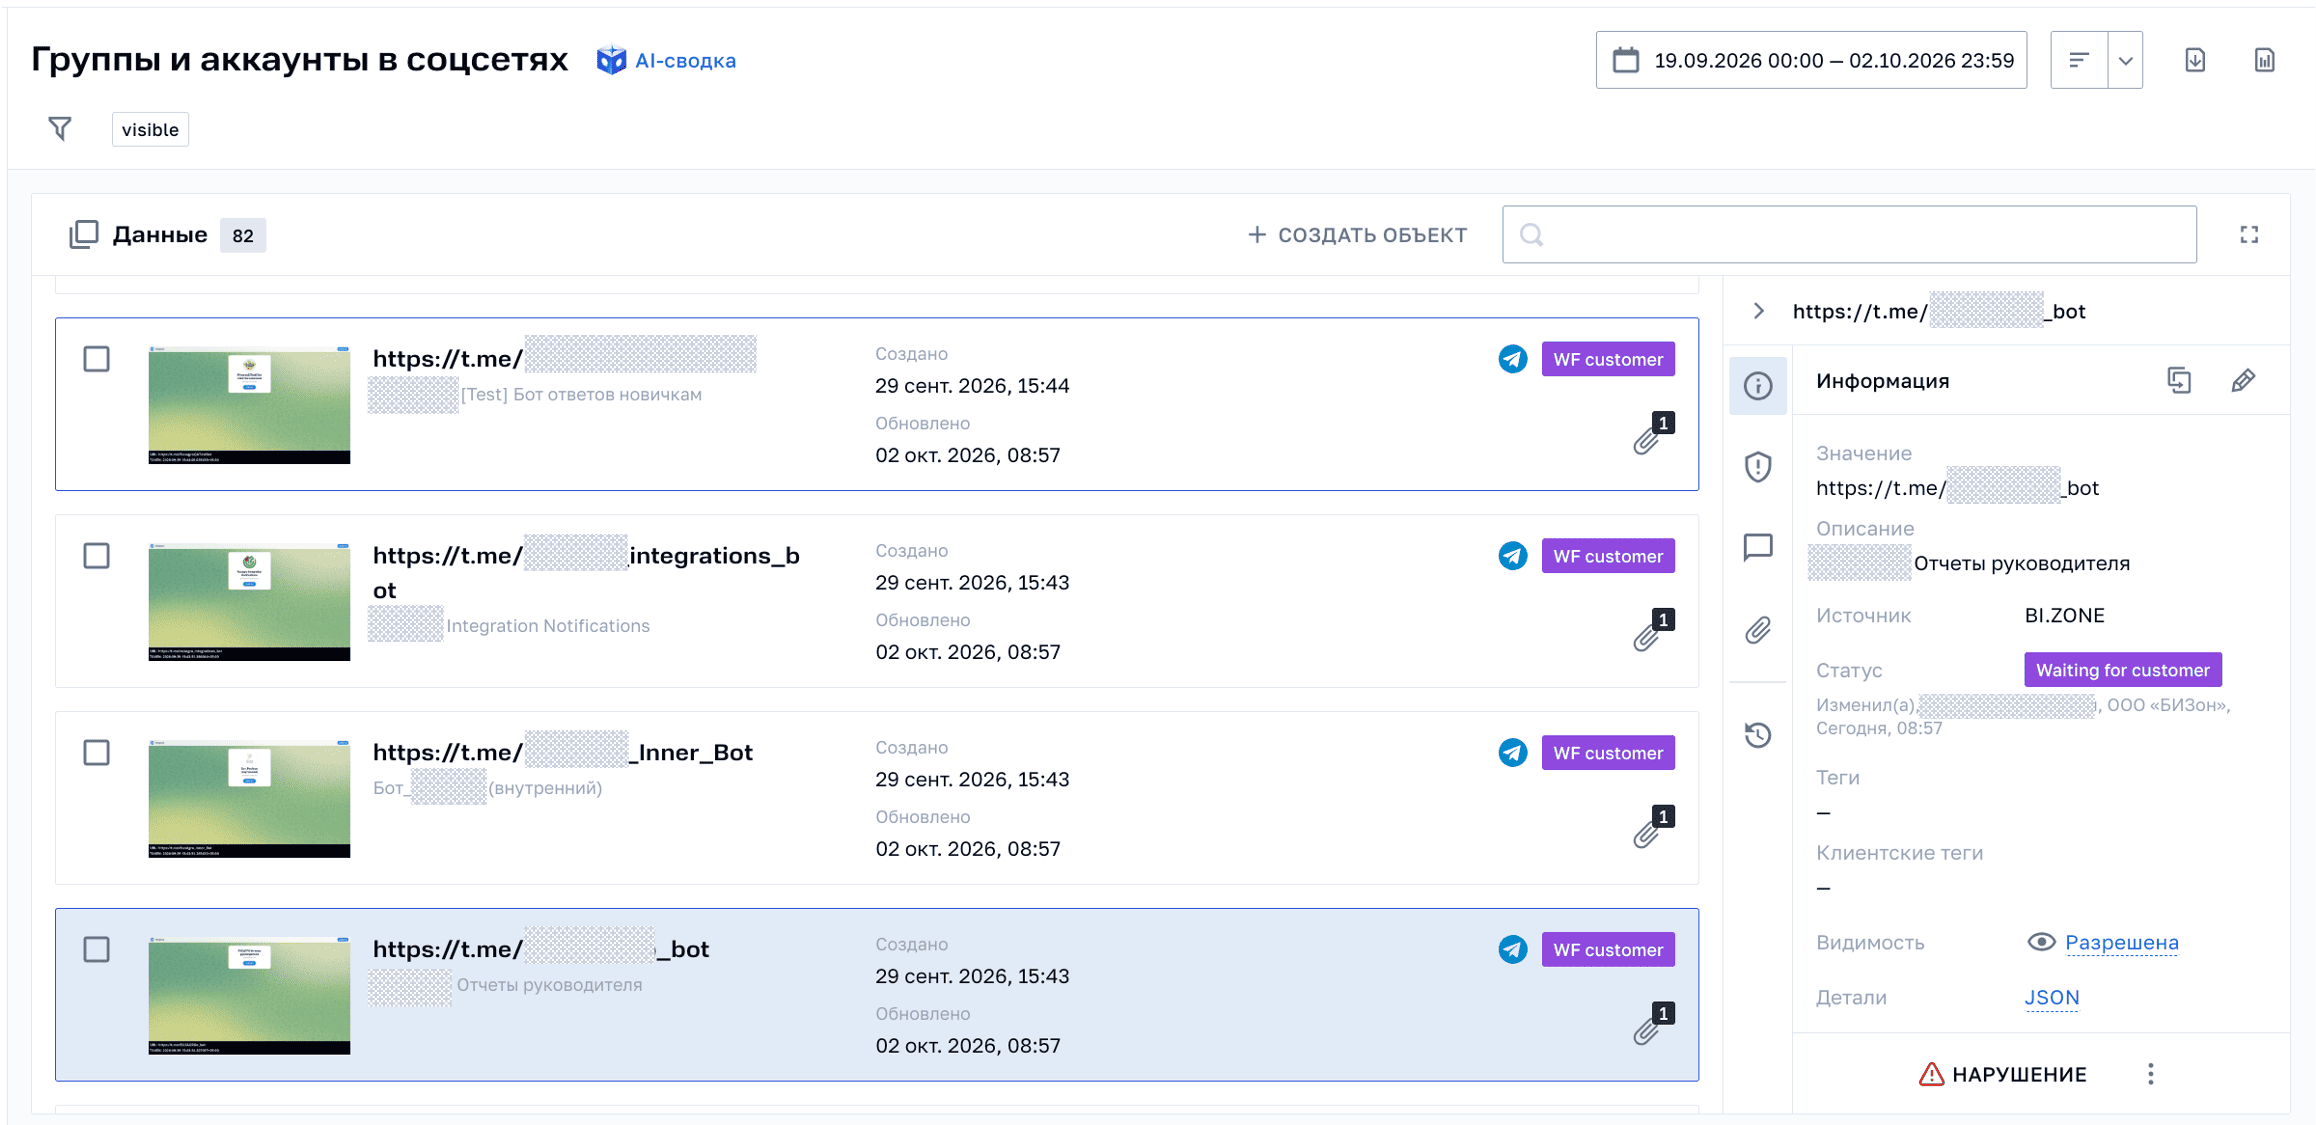Click СОЗДАТЬ ОБЪЕКТ button

click(1357, 234)
